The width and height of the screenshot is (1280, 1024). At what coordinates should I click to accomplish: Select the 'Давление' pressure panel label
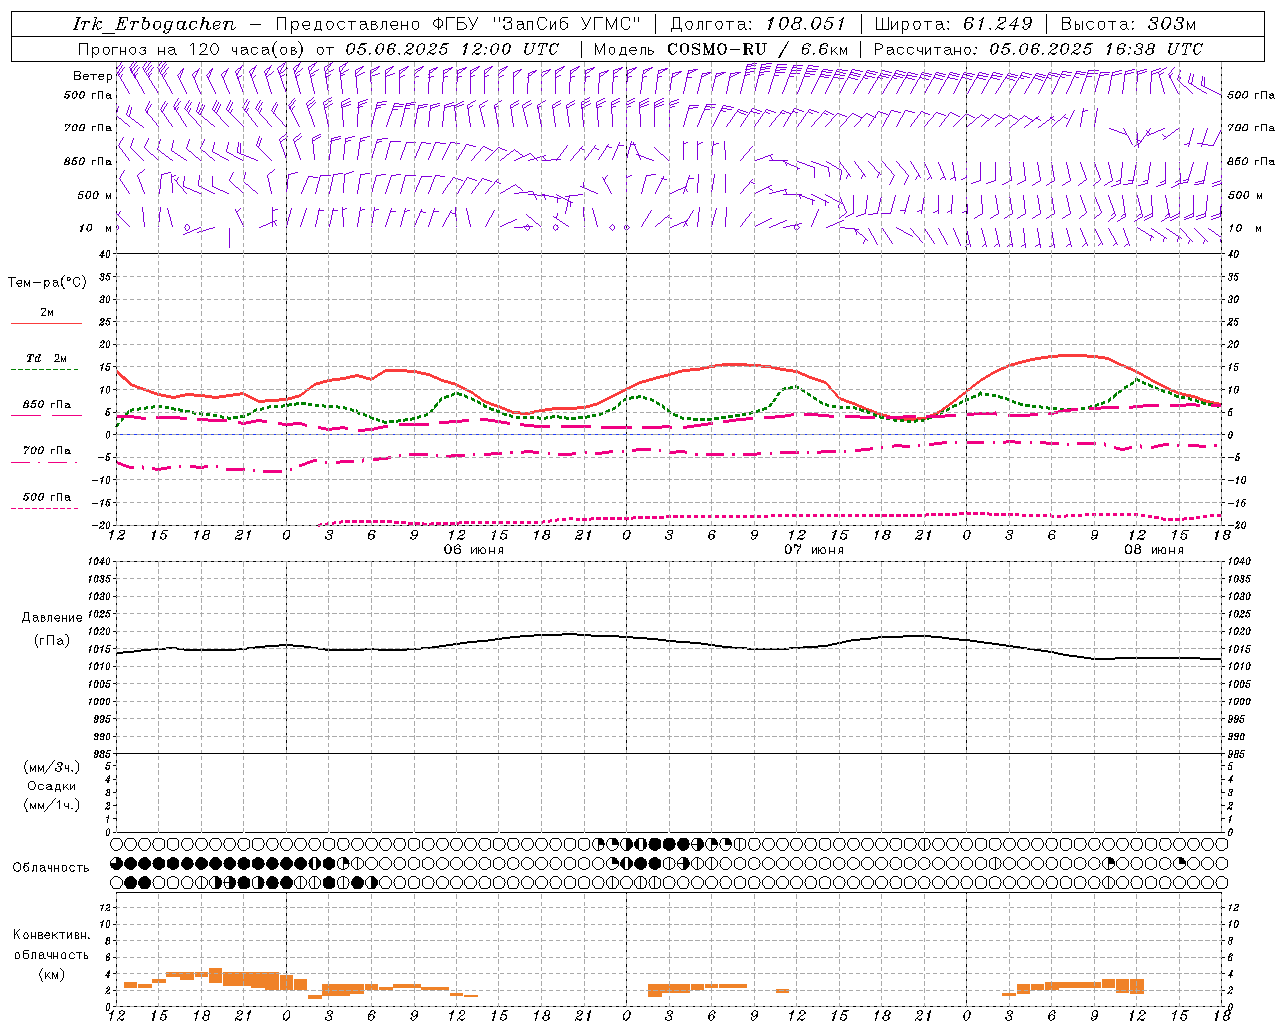[x=51, y=617]
